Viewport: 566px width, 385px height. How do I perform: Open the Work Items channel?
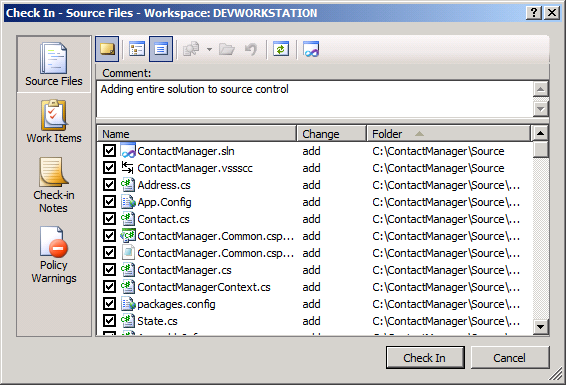(x=54, y=122)
